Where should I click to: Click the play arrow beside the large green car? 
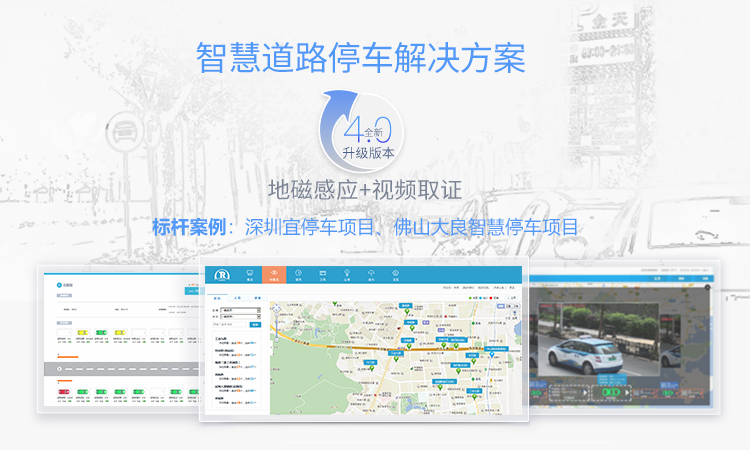(x=626, y=392)
